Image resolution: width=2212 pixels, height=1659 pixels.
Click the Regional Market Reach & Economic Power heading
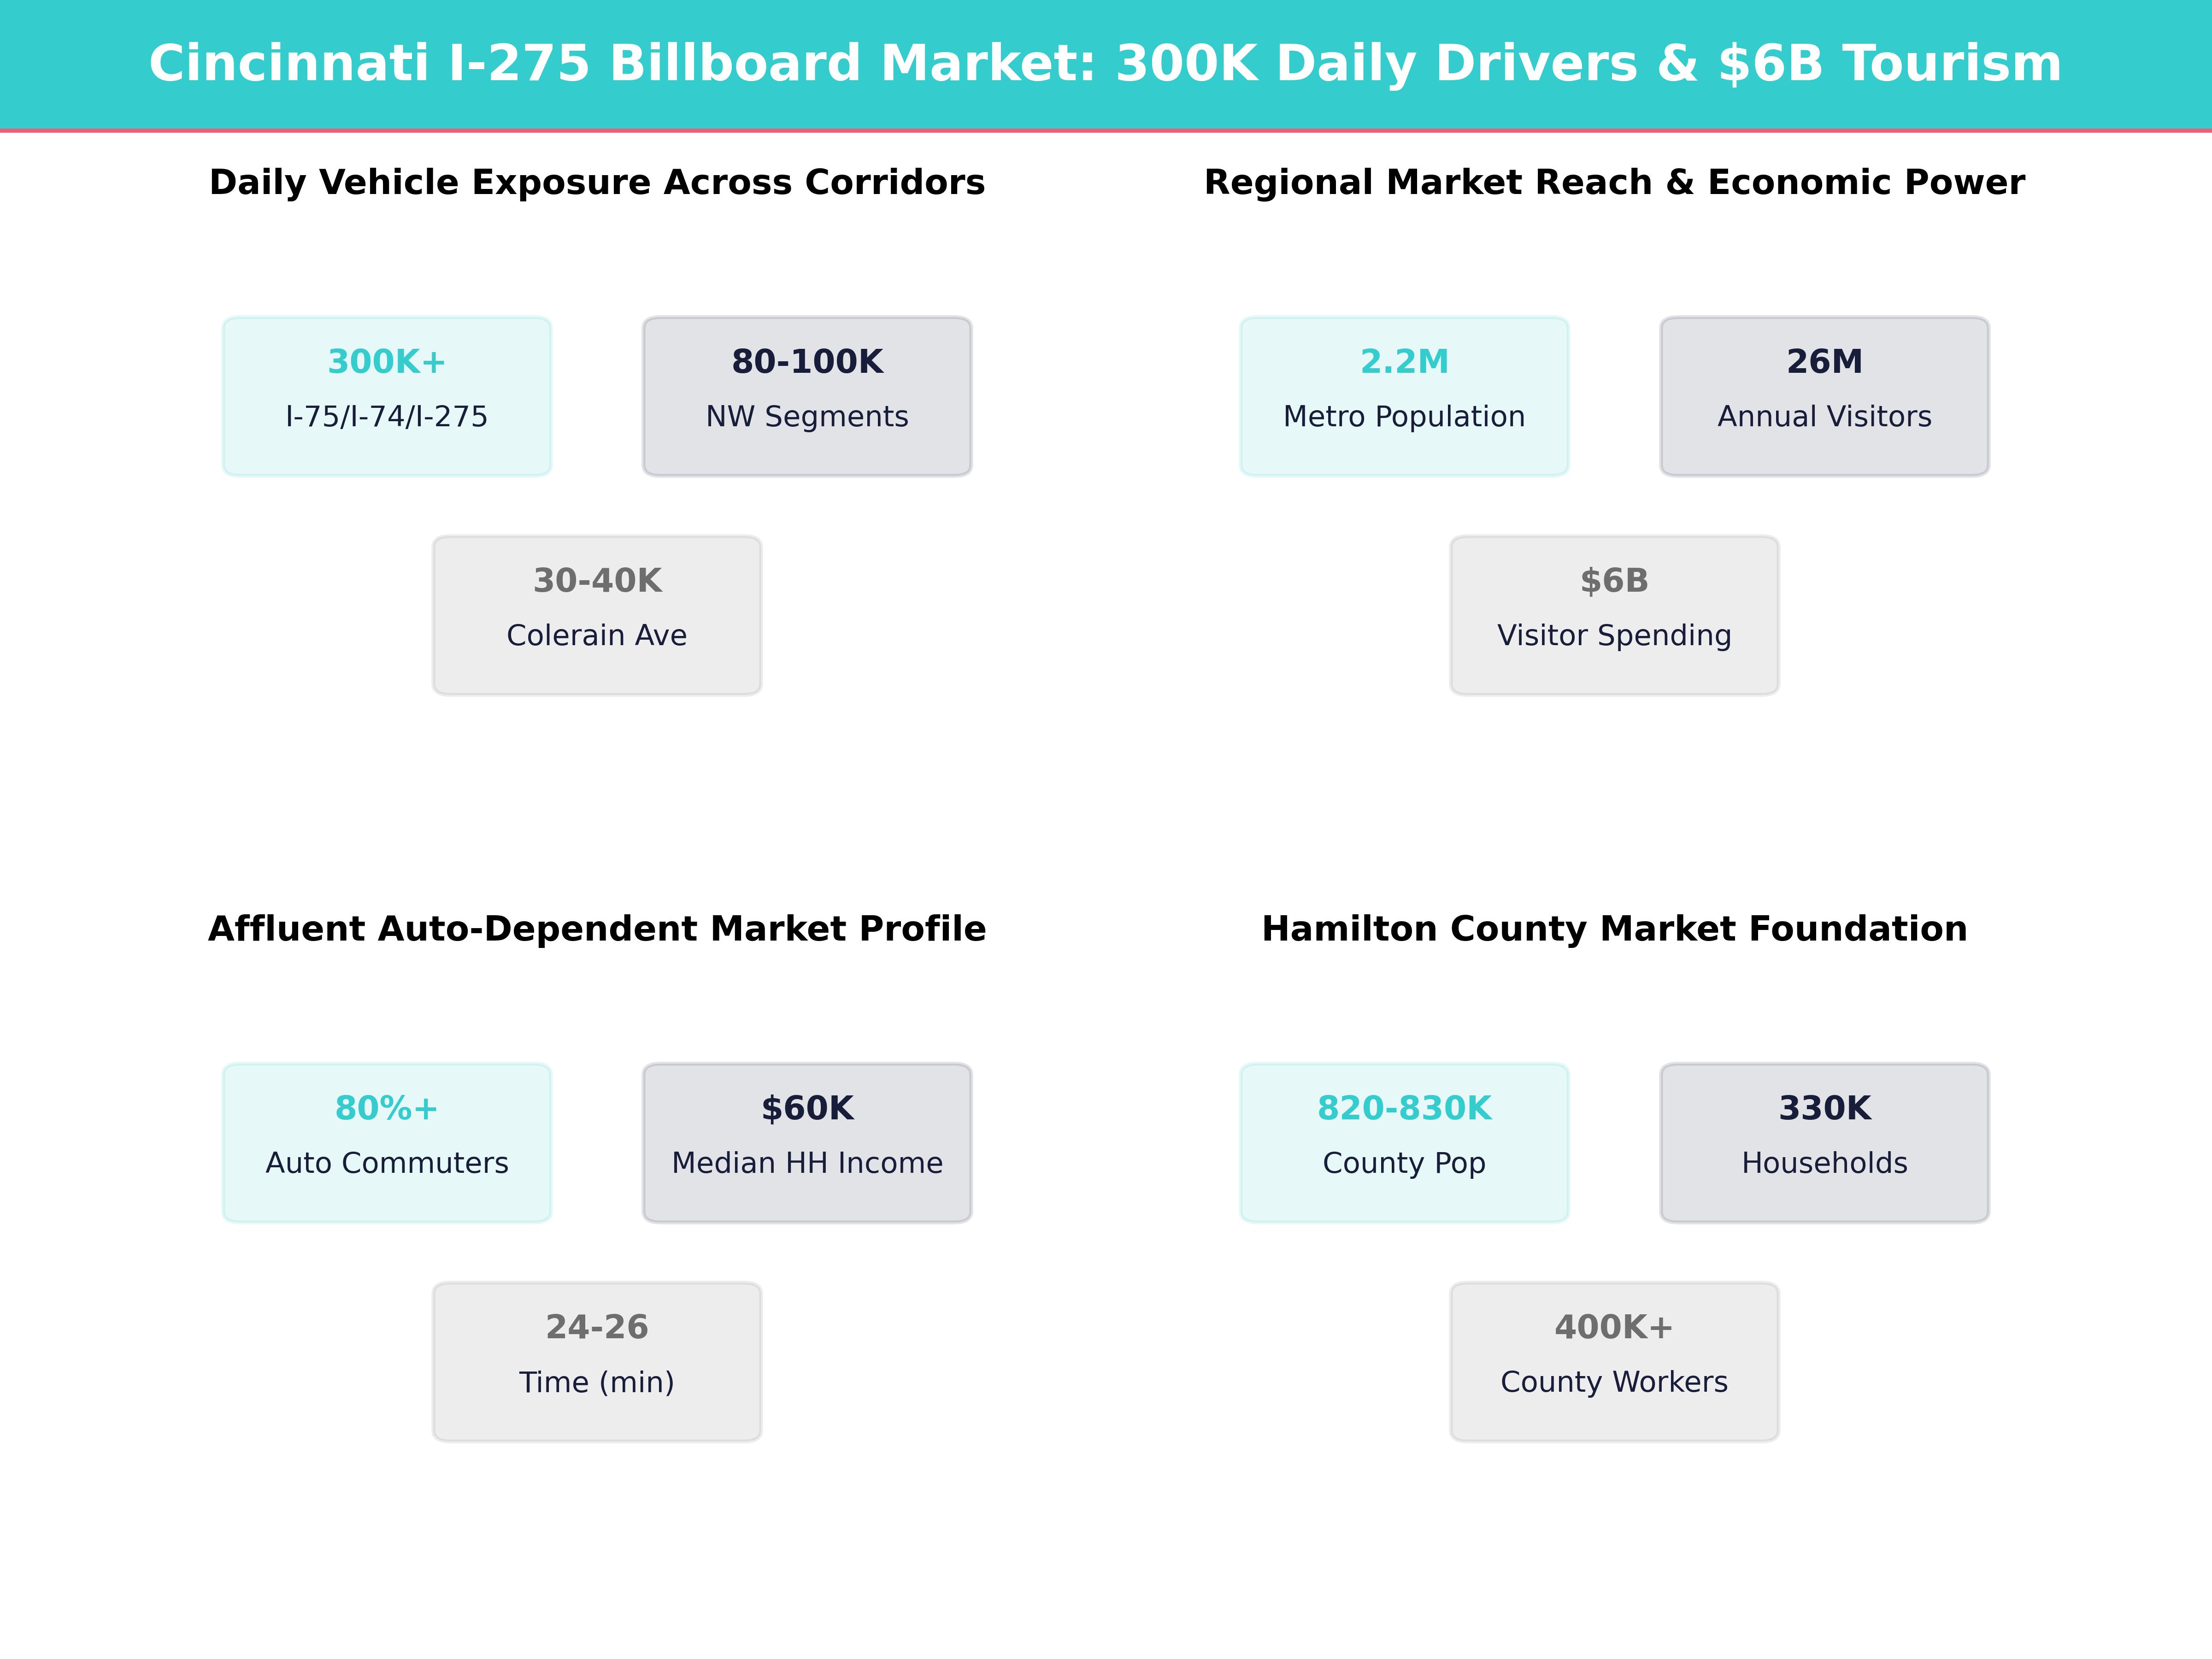(1614, 182)
